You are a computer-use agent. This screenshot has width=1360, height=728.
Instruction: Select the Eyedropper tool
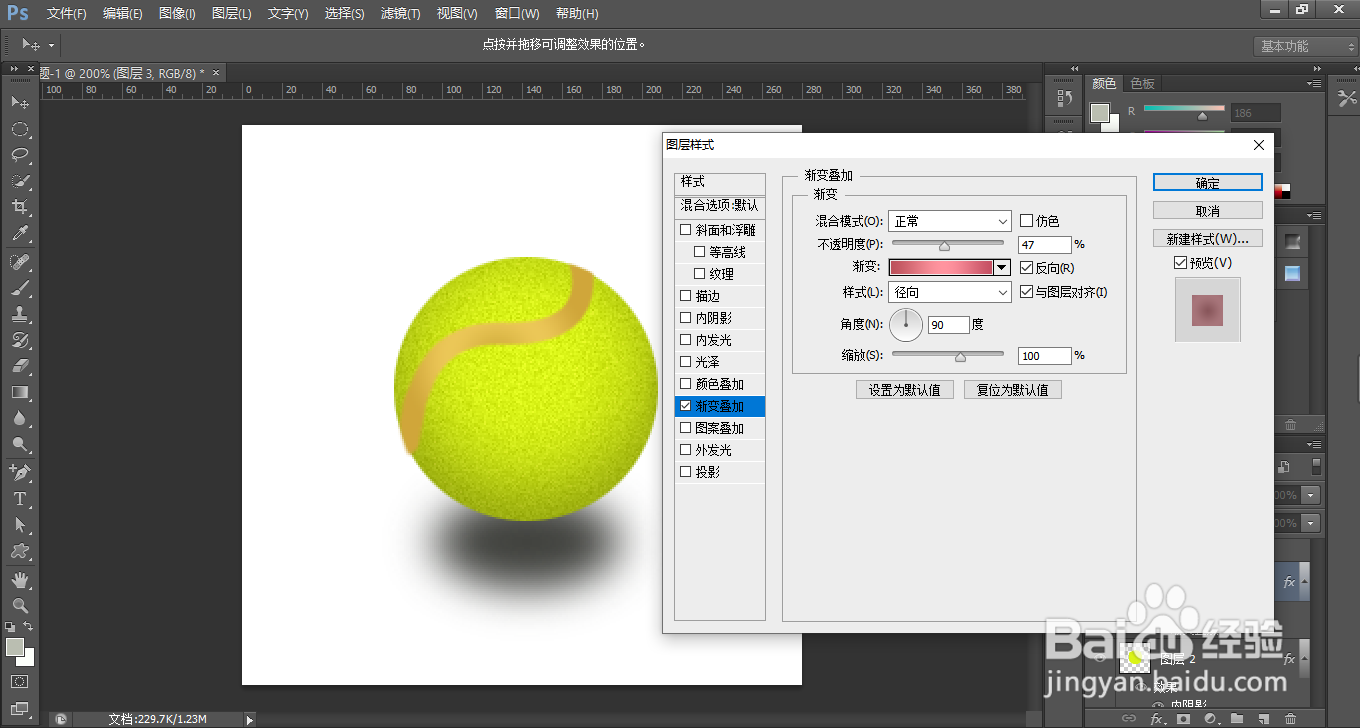[x=19, y=233]
